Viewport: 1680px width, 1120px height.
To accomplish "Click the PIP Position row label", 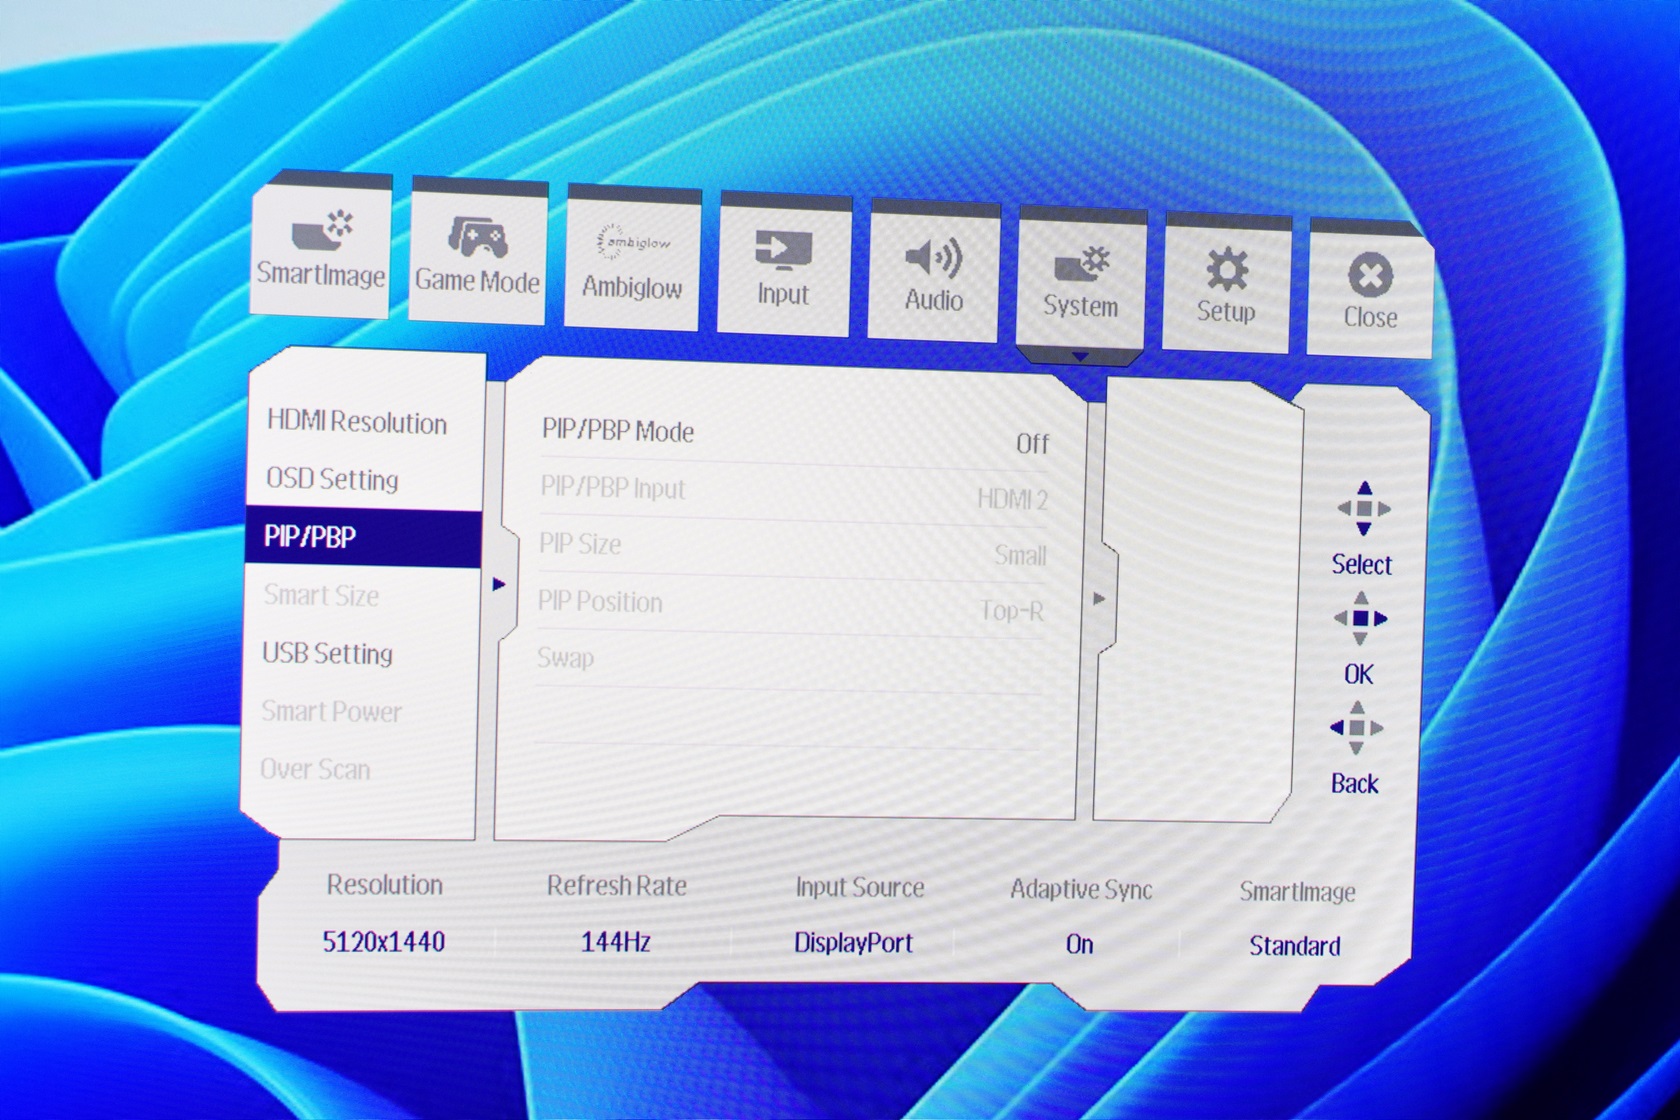I will pyautogui.click(x=600, y=601).
